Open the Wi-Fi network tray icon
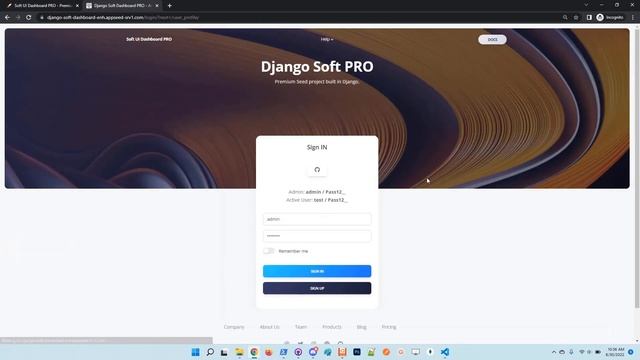 pyautogui.click(x=582, y=352)
